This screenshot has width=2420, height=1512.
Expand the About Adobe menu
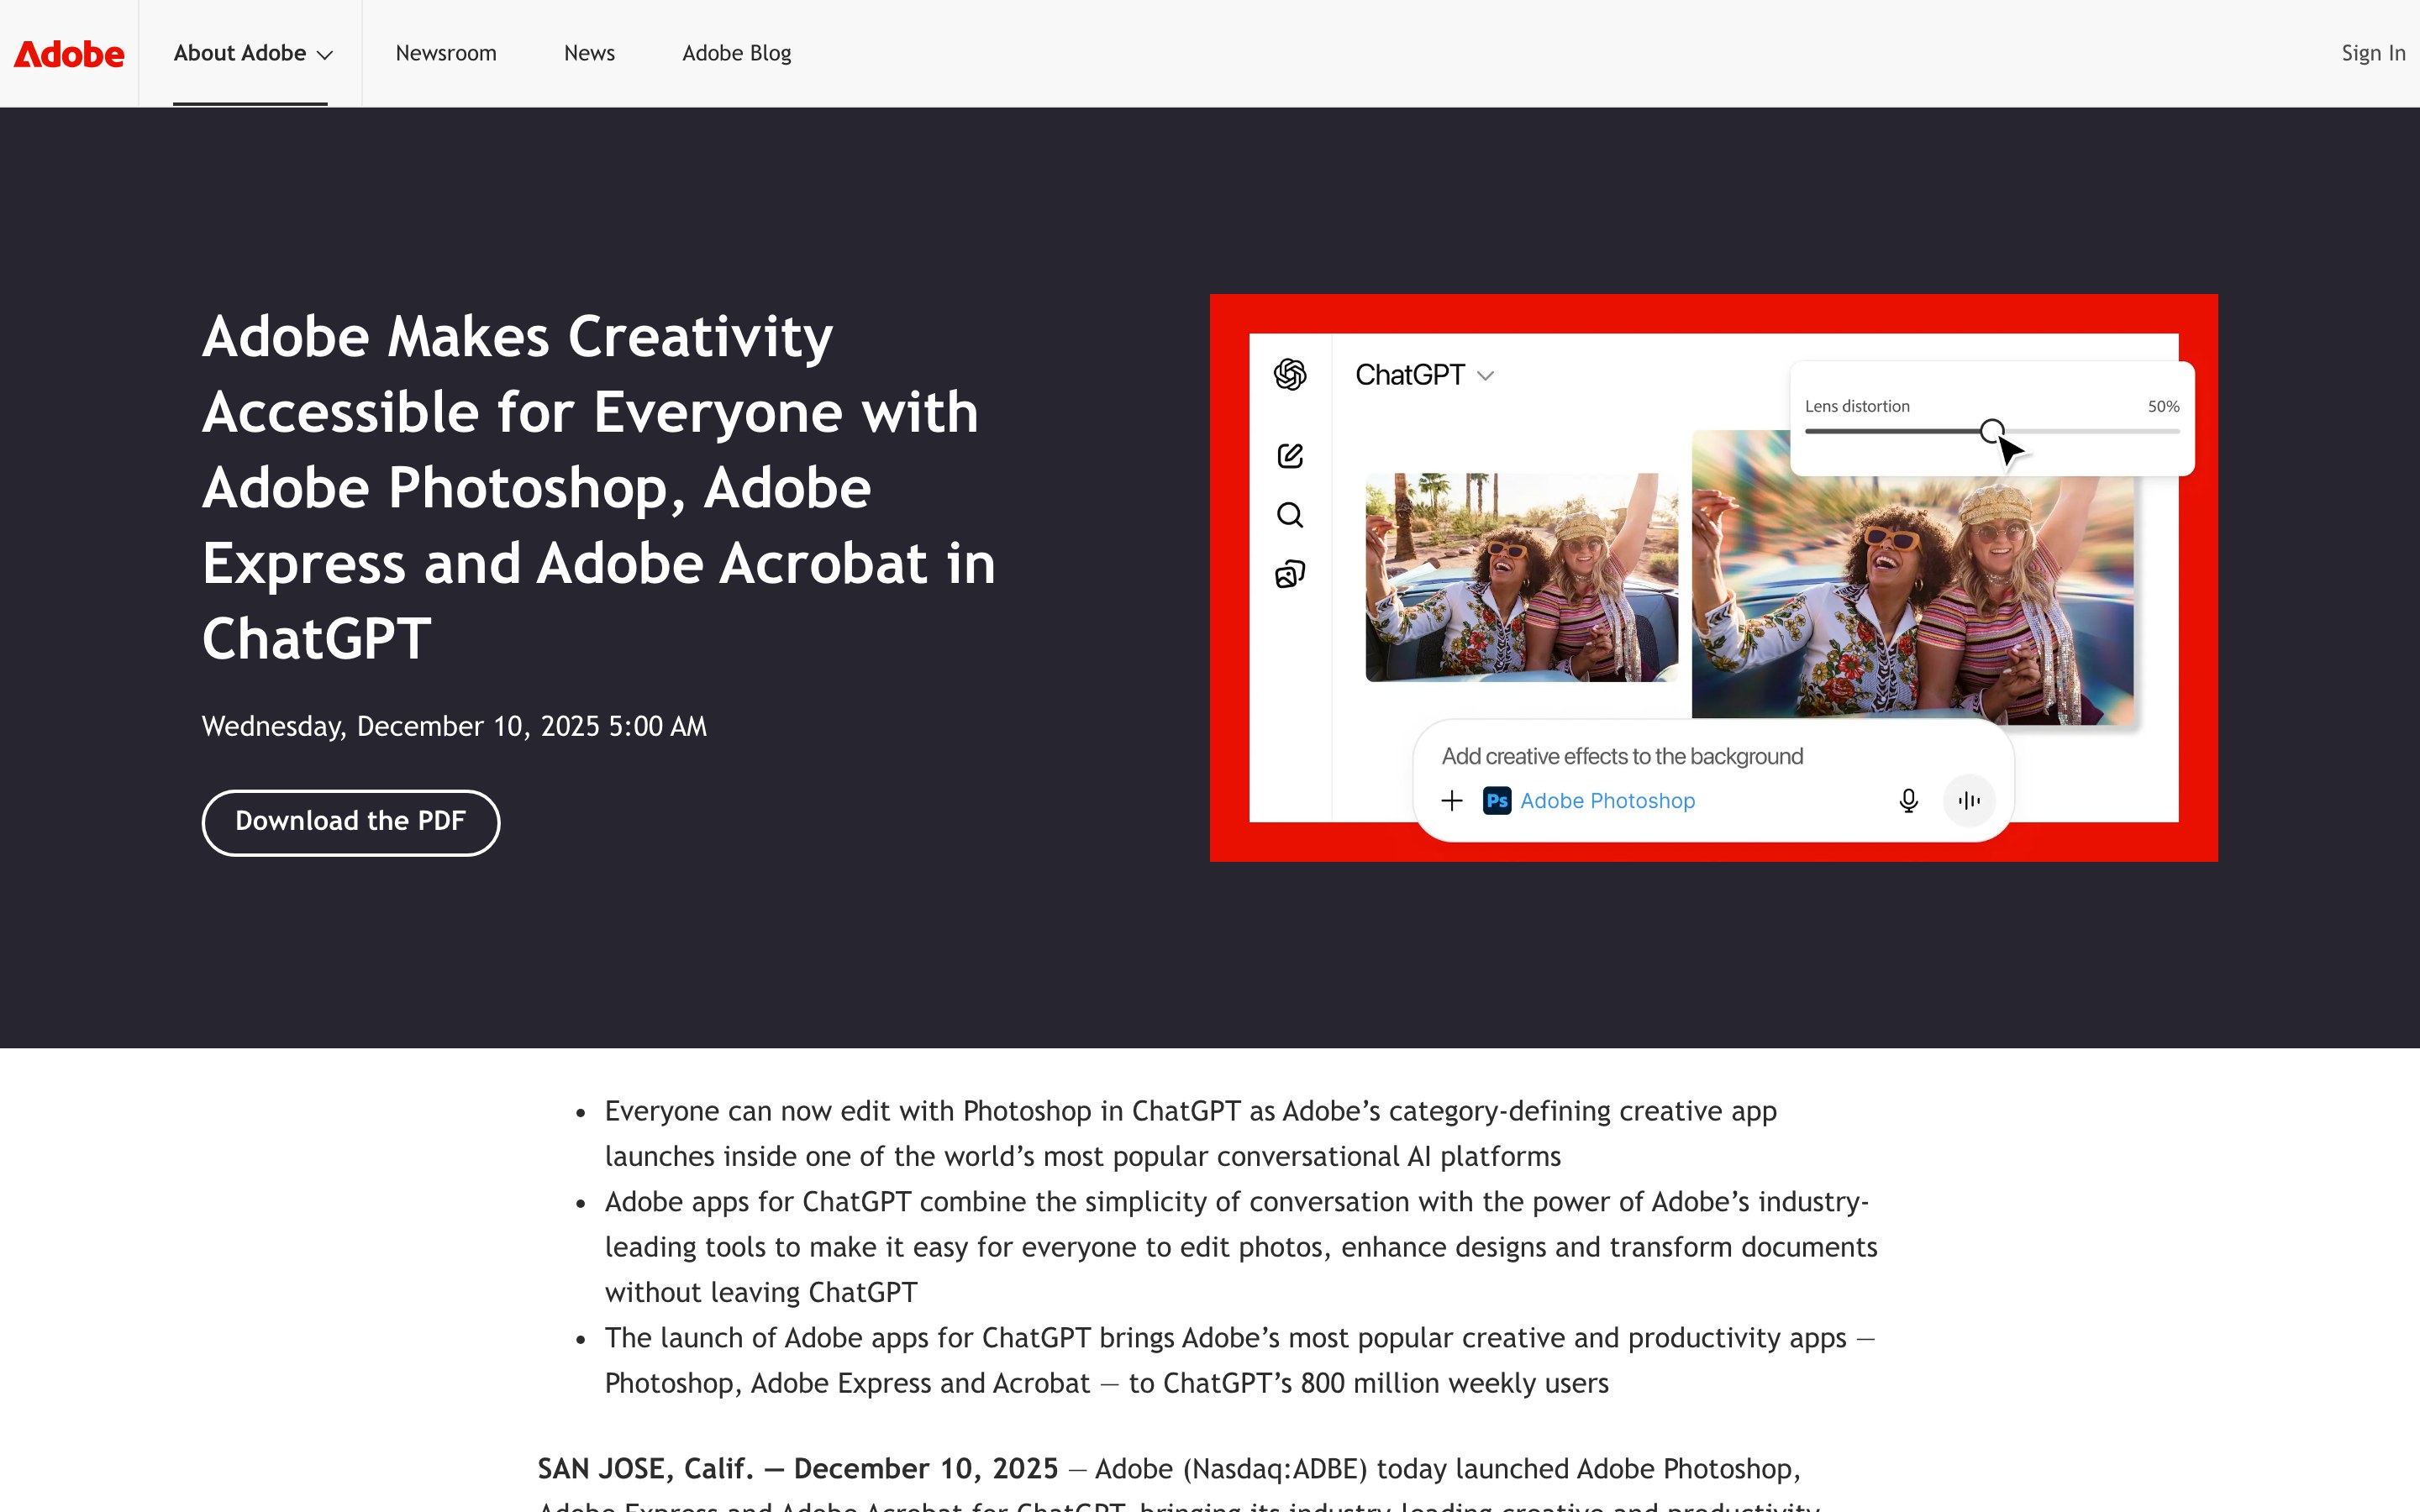coord(252,53)
